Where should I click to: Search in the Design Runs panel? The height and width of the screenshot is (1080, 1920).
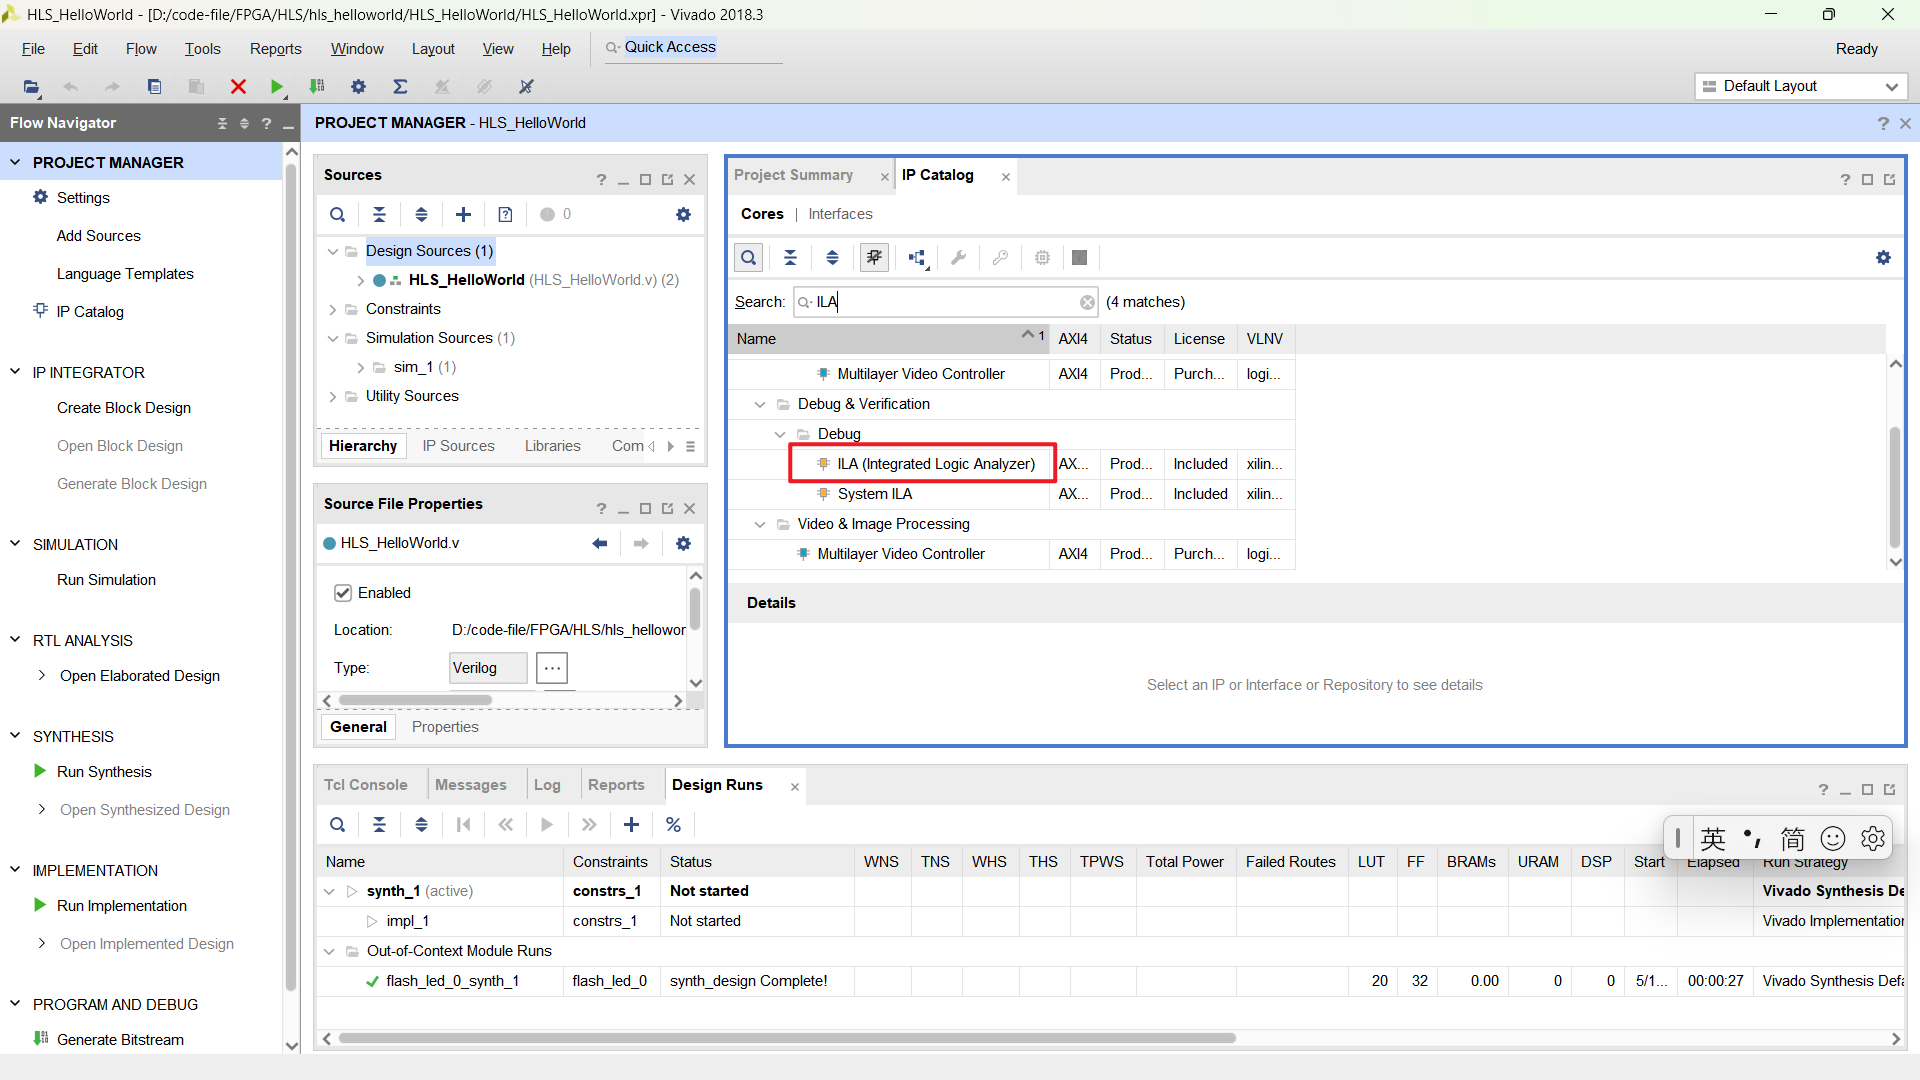point(338,825)
